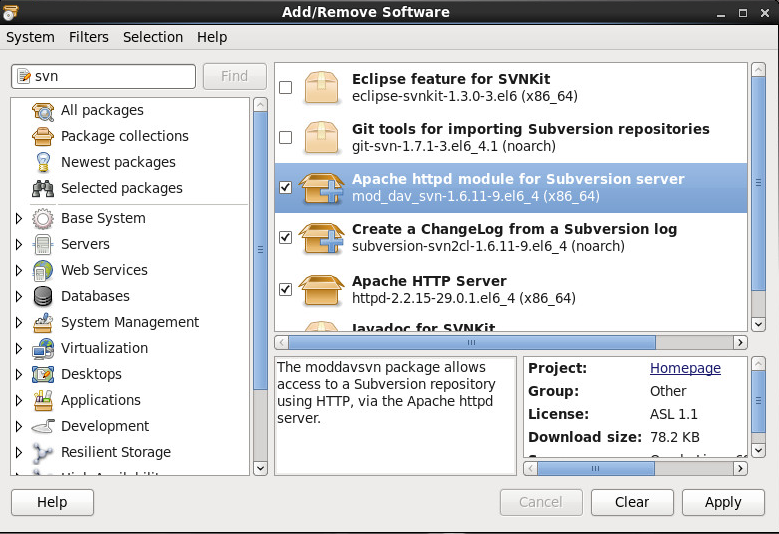This screenshot has height=534, width=779.
Task: Open the Help menu in menu bar
Action: pyautogui.click(x=212, y=37)
